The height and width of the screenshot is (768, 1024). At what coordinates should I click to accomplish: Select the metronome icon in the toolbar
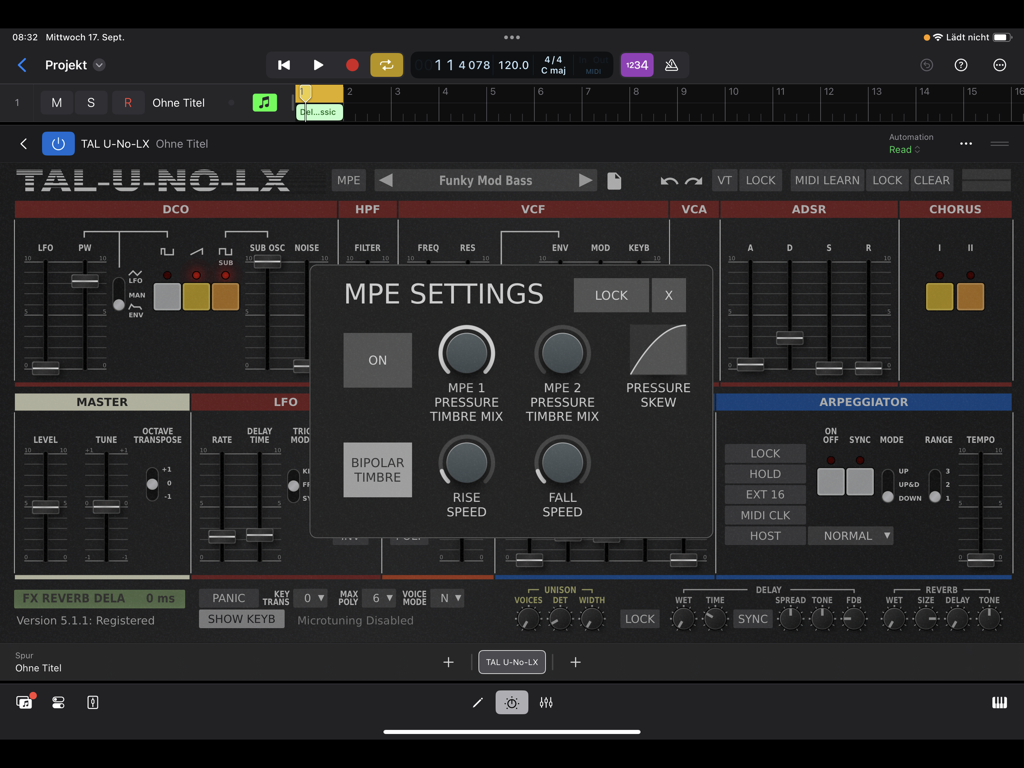(669, 64)
